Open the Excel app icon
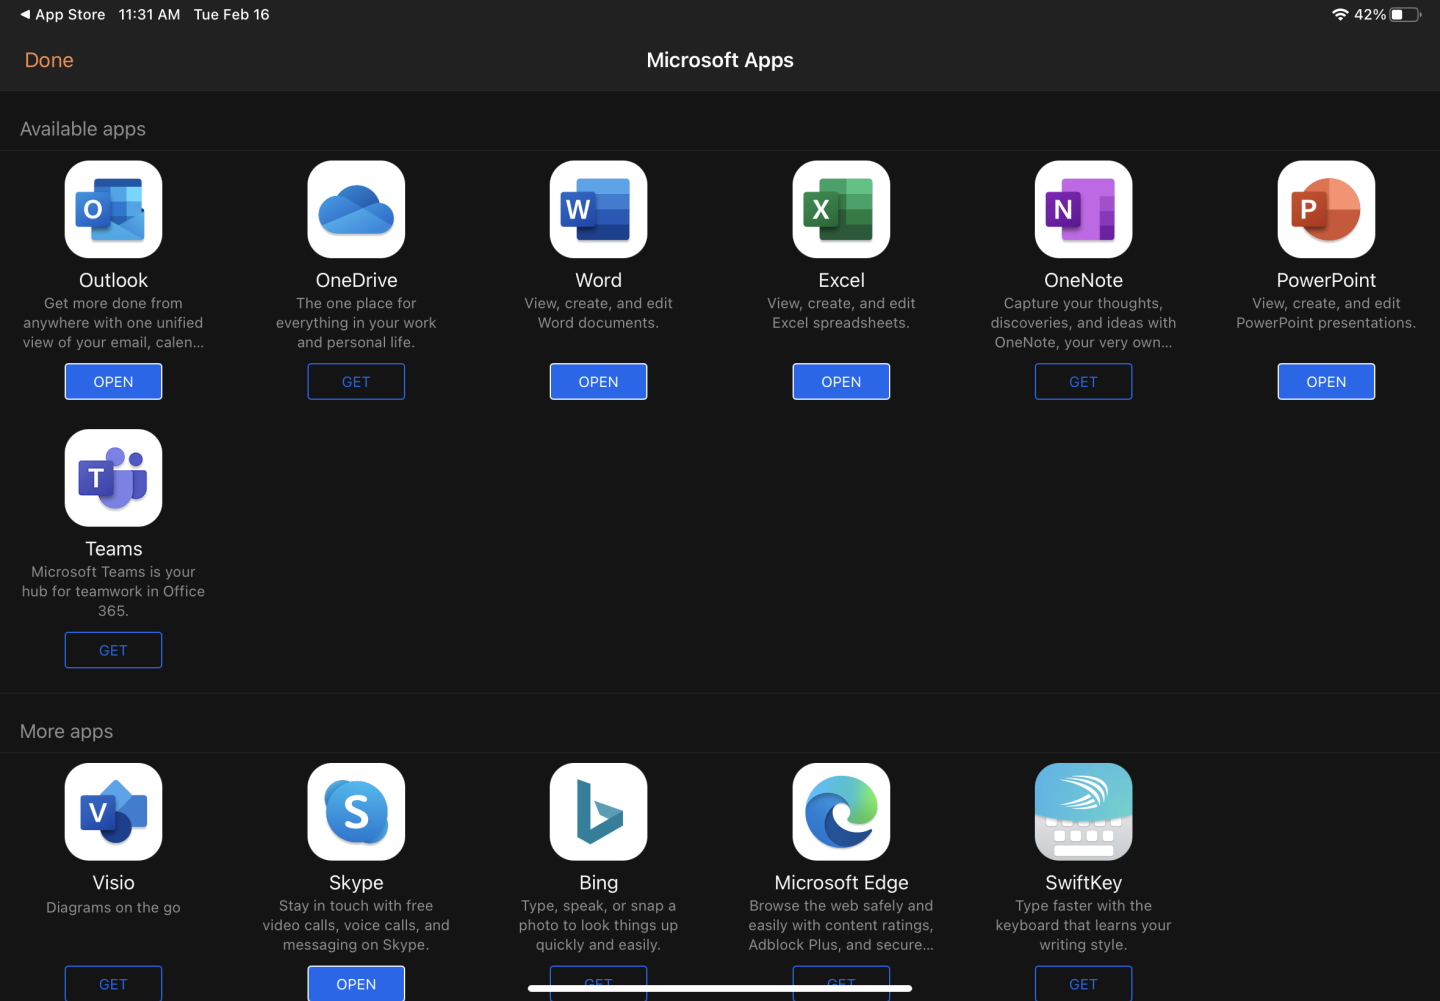Image resolution: width=1440 pixels, height=1001 pixels. [841, 209]
